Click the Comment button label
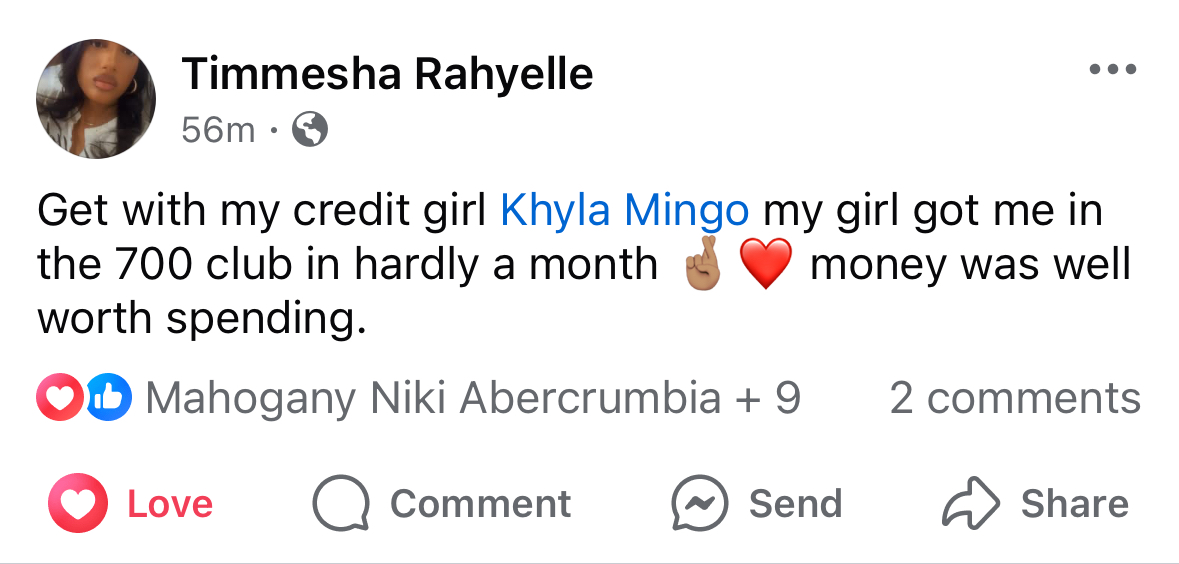Viewport: 1179px width, 564px height. coord(480,504)
